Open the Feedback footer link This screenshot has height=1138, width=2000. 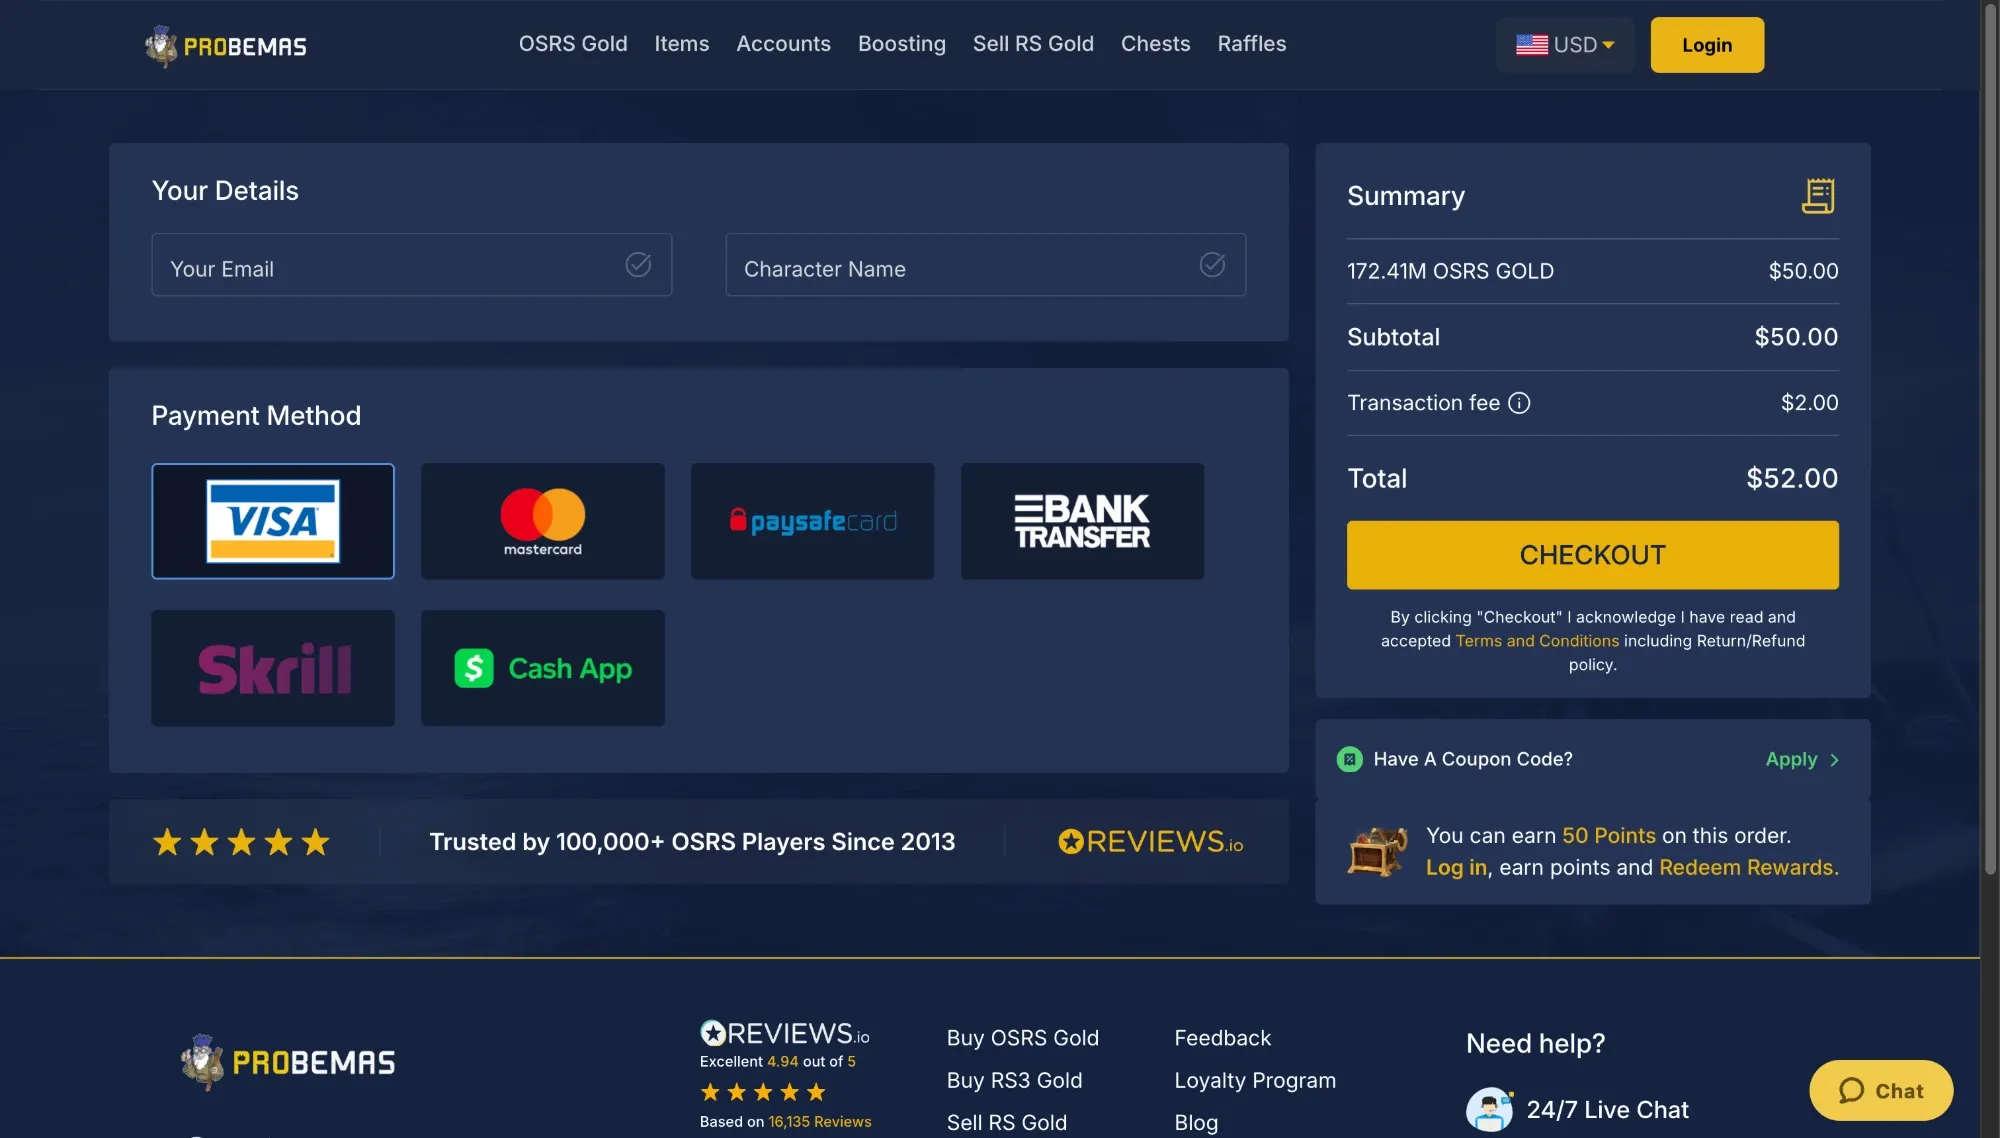coord(1222,1038)
